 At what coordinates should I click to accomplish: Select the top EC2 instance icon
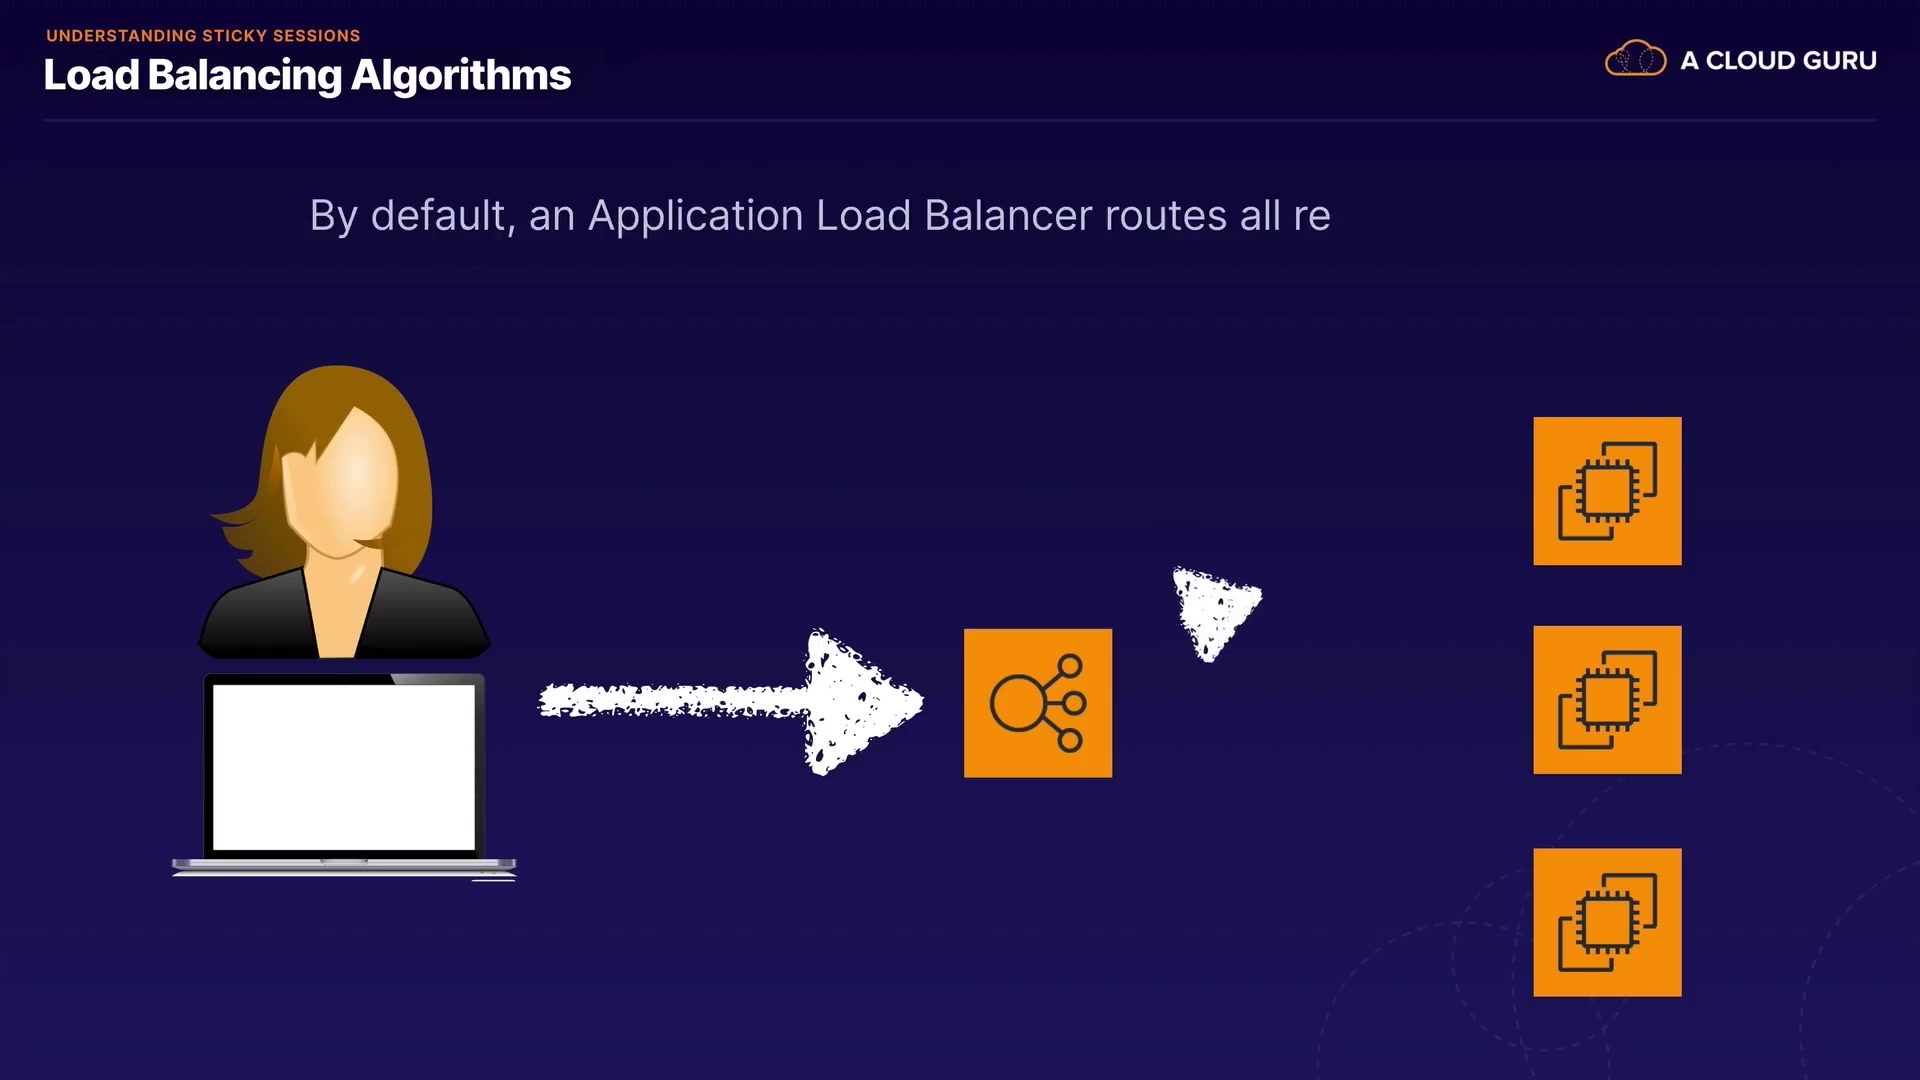(x=1607, y=491)
